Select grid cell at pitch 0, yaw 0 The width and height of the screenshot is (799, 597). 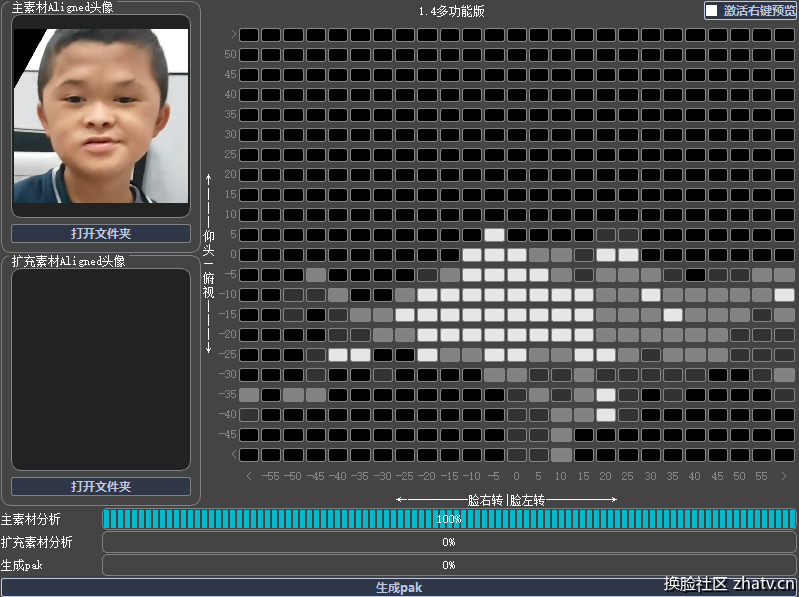pyautogui.click(x=517, y=255)
